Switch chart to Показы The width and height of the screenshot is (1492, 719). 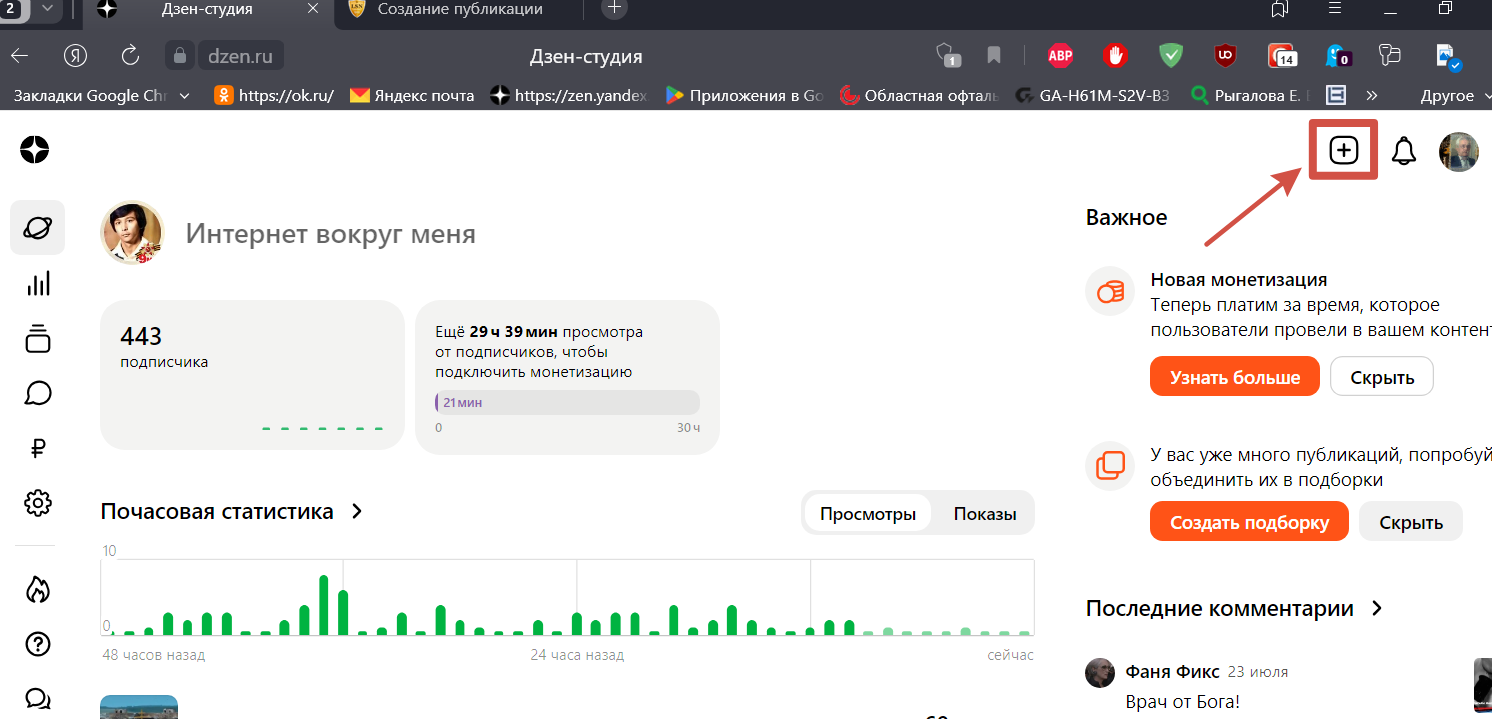984,514
